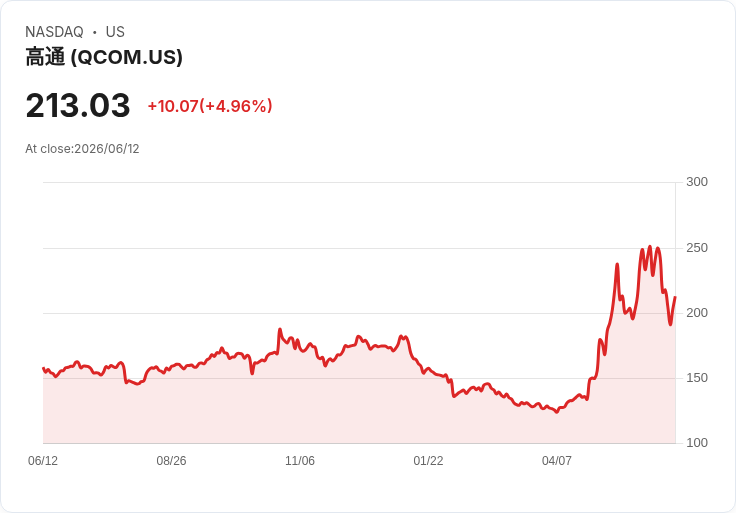Click the first 240 spike before the 250 peaks
Screen dimensions: 736x513
617,264
